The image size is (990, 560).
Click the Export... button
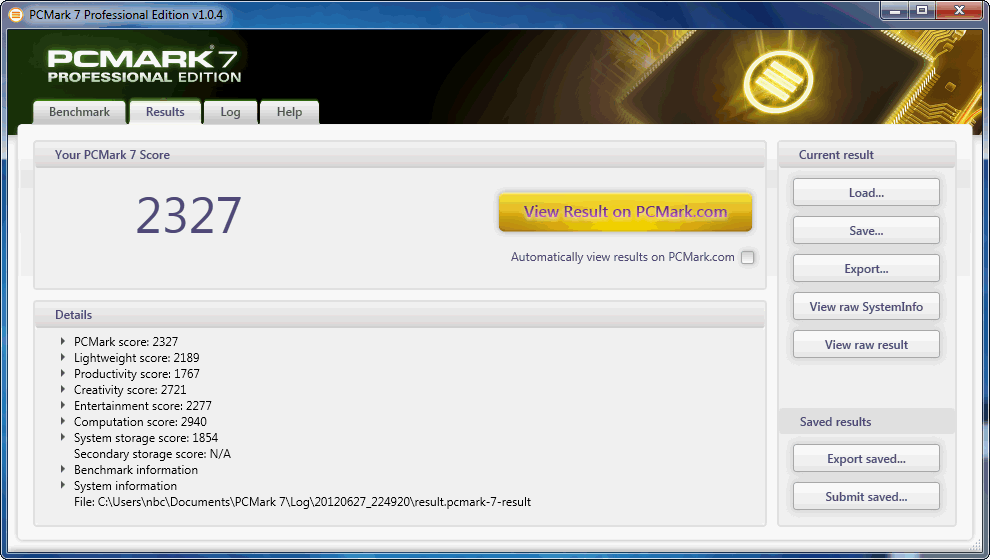(866, 268)
